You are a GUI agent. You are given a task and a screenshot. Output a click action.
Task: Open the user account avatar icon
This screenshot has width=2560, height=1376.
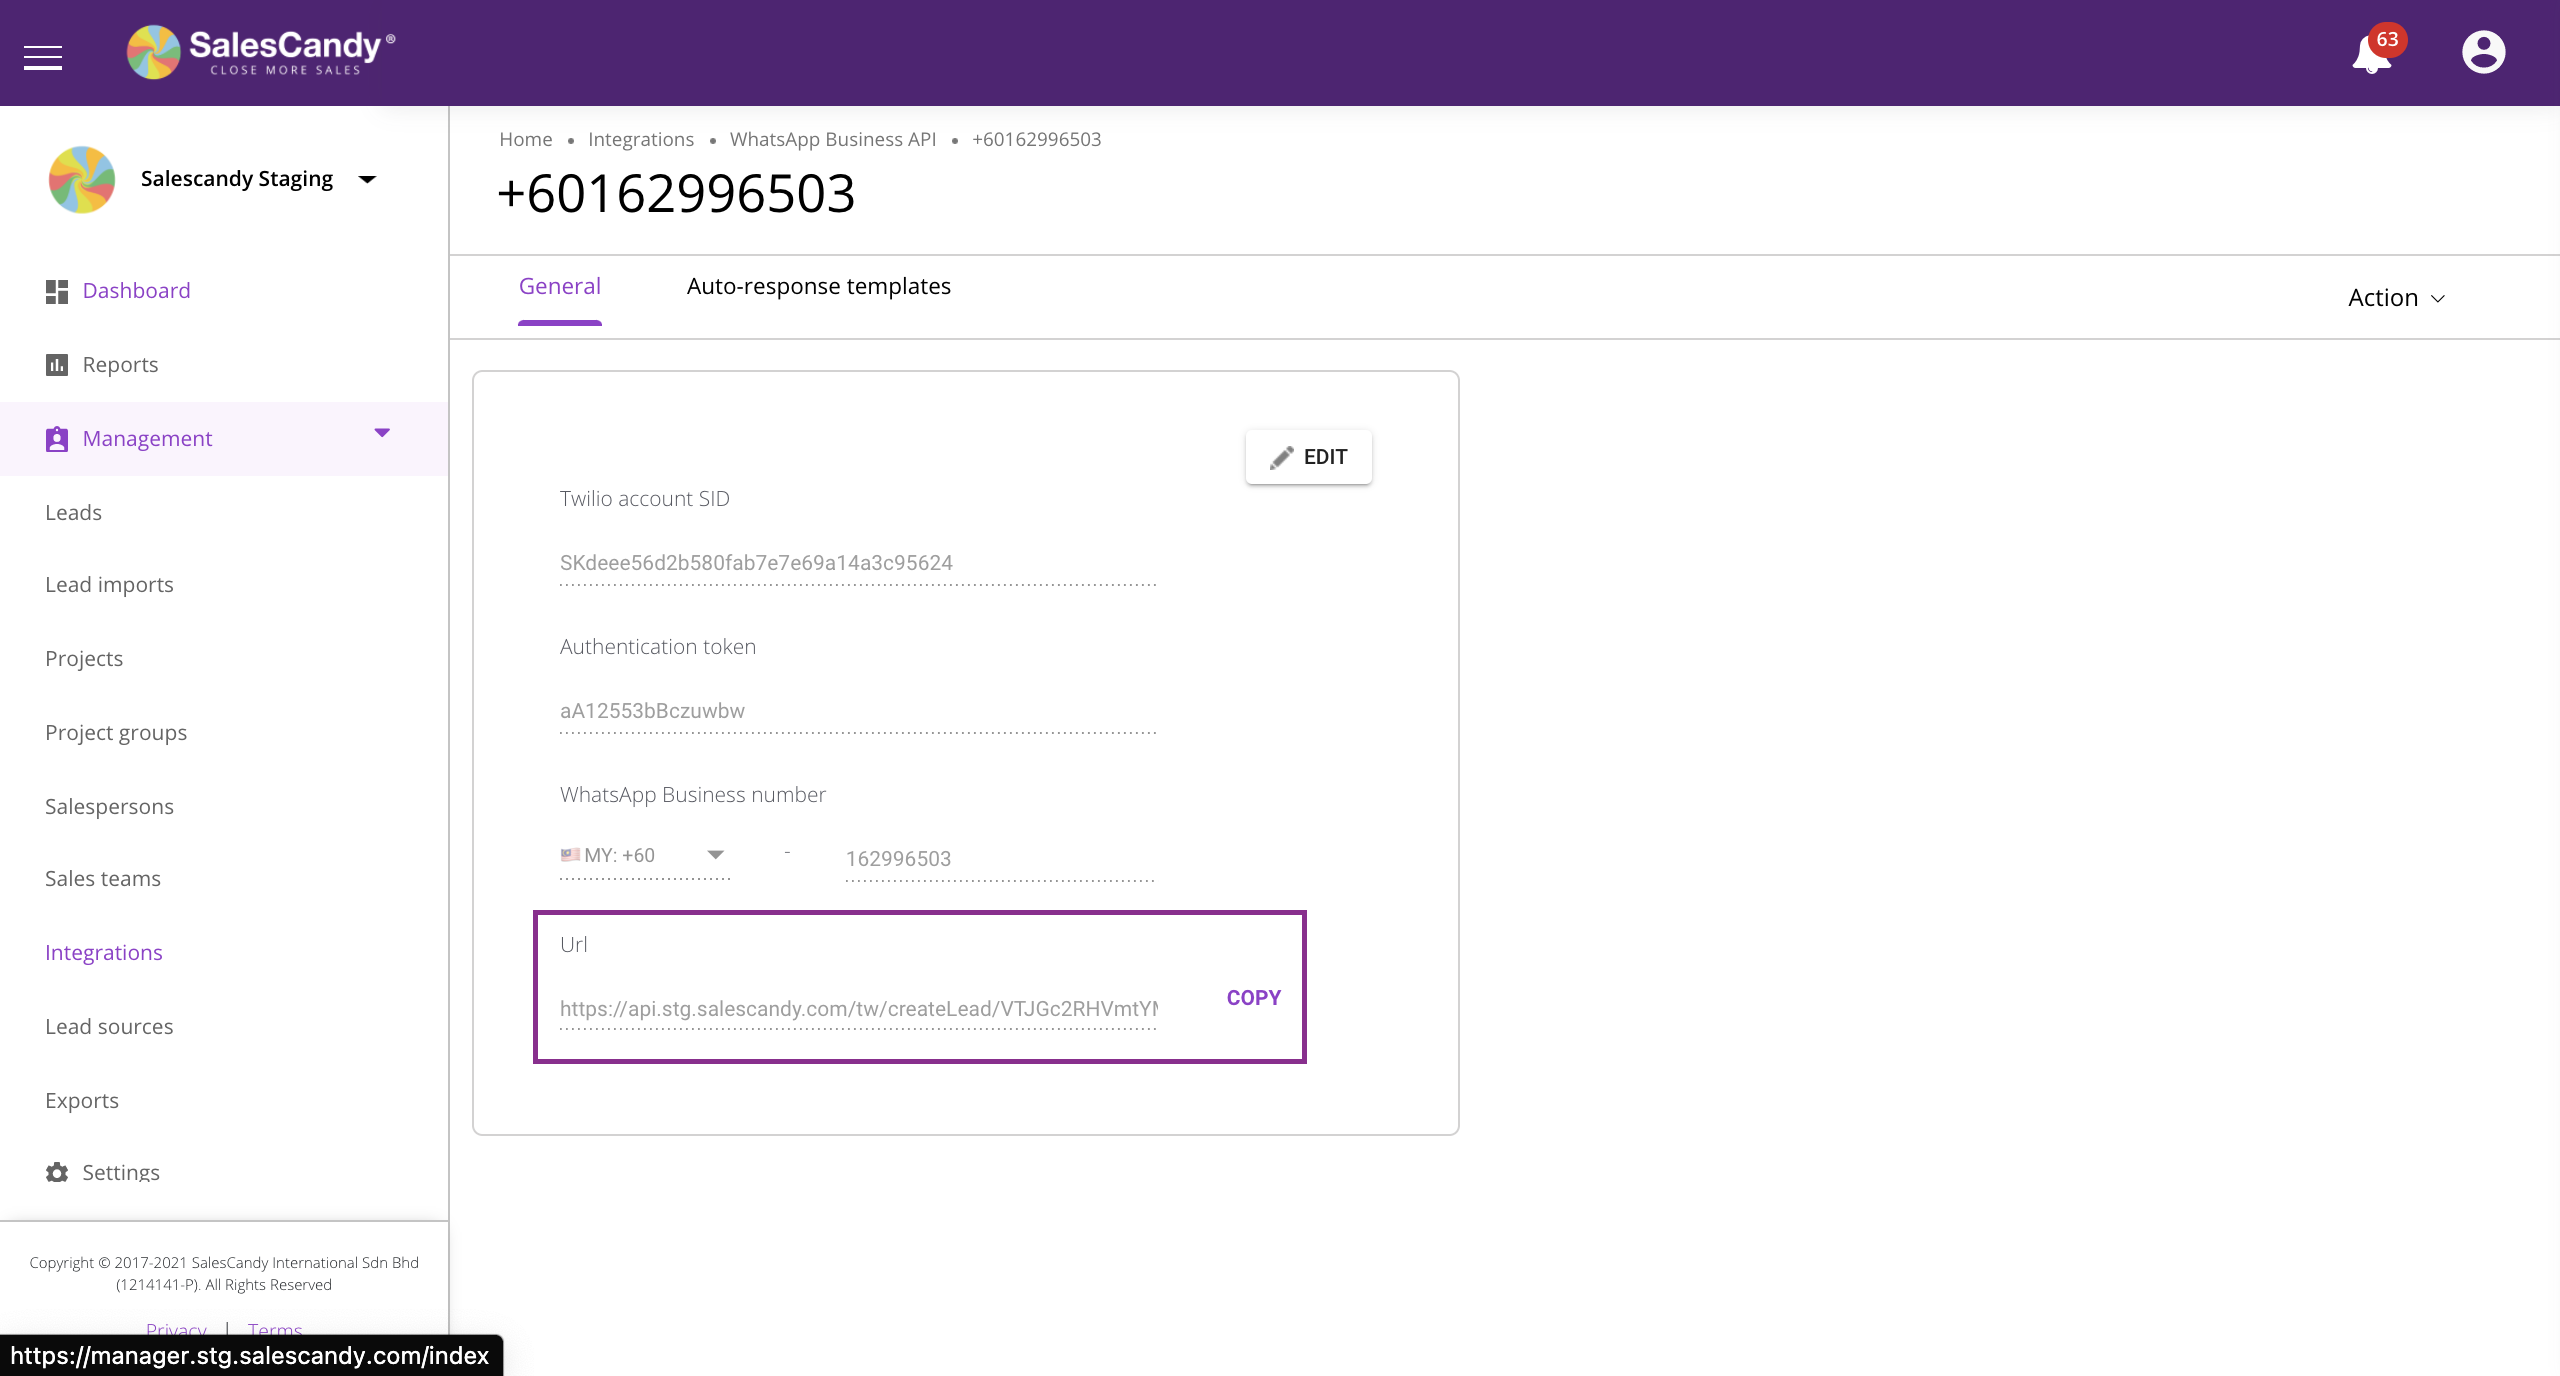pos(2483,52)
